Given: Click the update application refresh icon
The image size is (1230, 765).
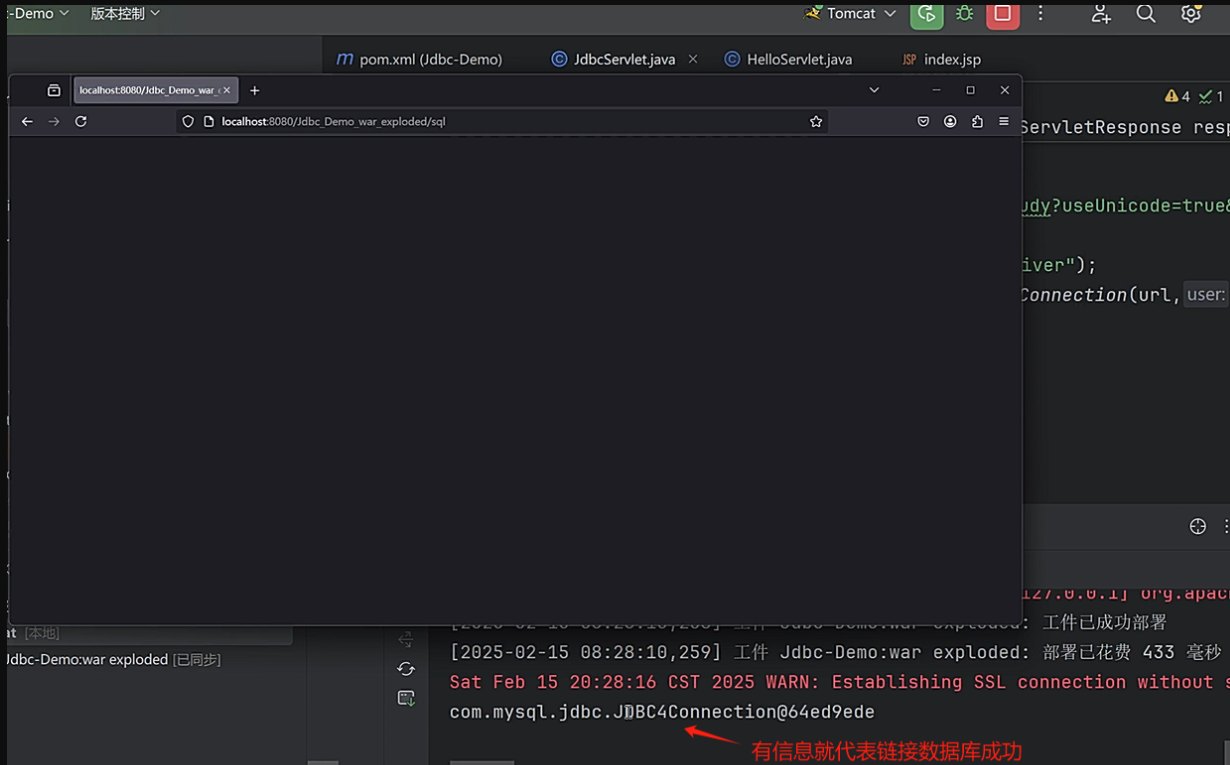Looking at the screenshot, I should (406, 668).
